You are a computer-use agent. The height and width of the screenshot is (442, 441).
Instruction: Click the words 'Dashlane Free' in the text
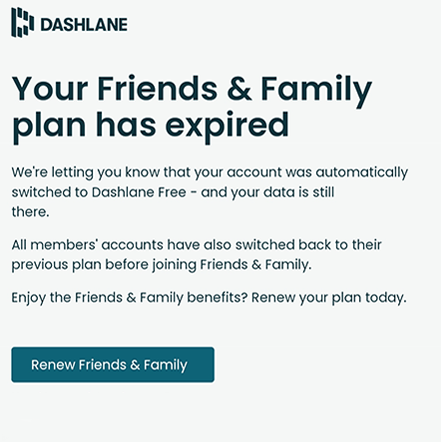(x=139, y=192)
